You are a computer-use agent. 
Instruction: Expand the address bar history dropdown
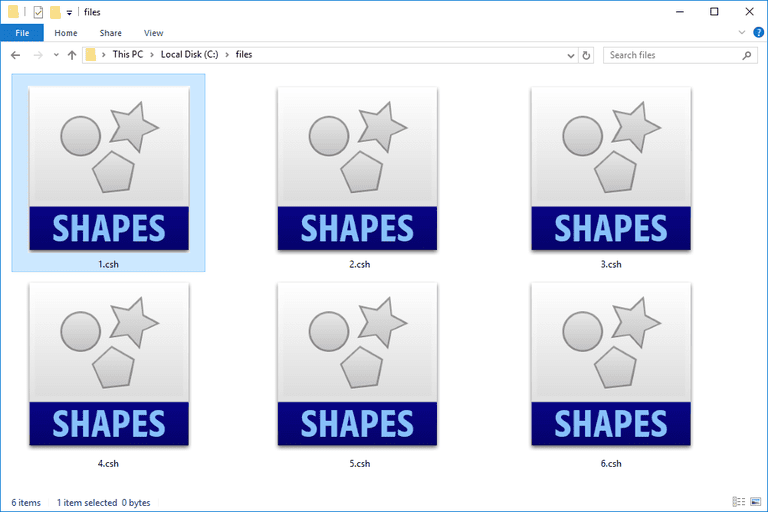[571, 55]
